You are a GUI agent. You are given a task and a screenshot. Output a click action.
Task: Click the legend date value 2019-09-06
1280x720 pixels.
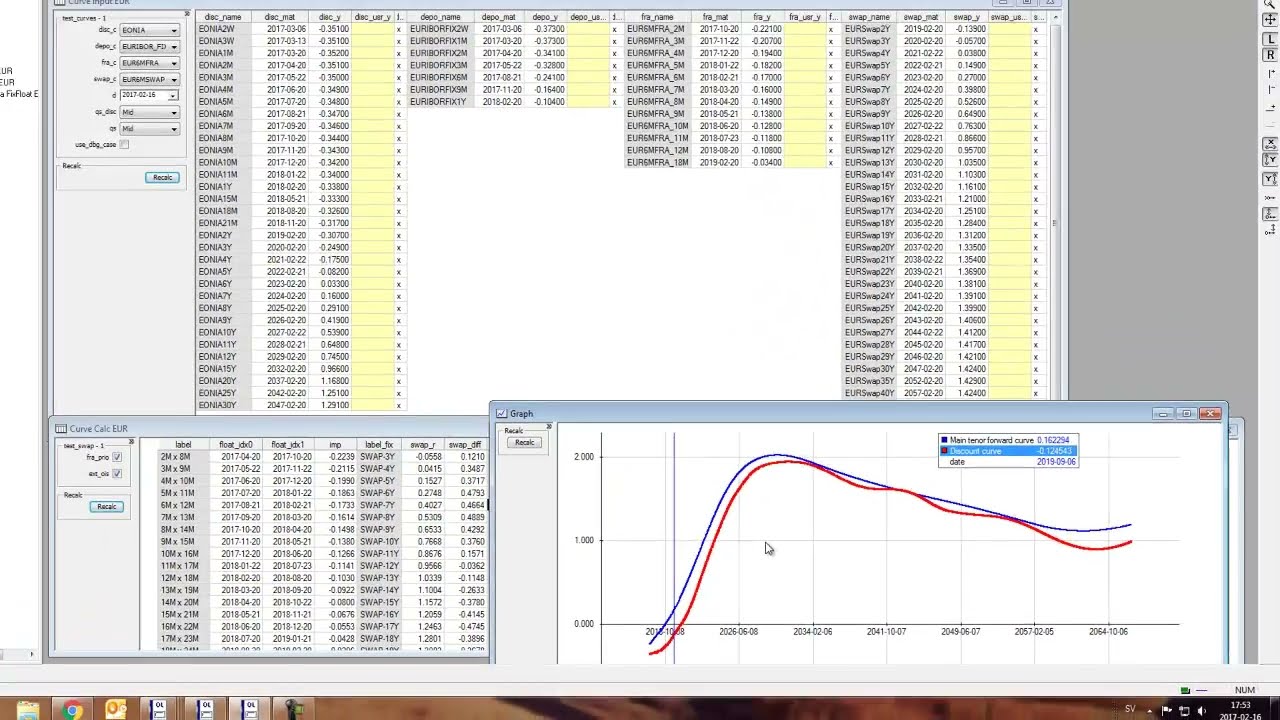(1056, 462)
